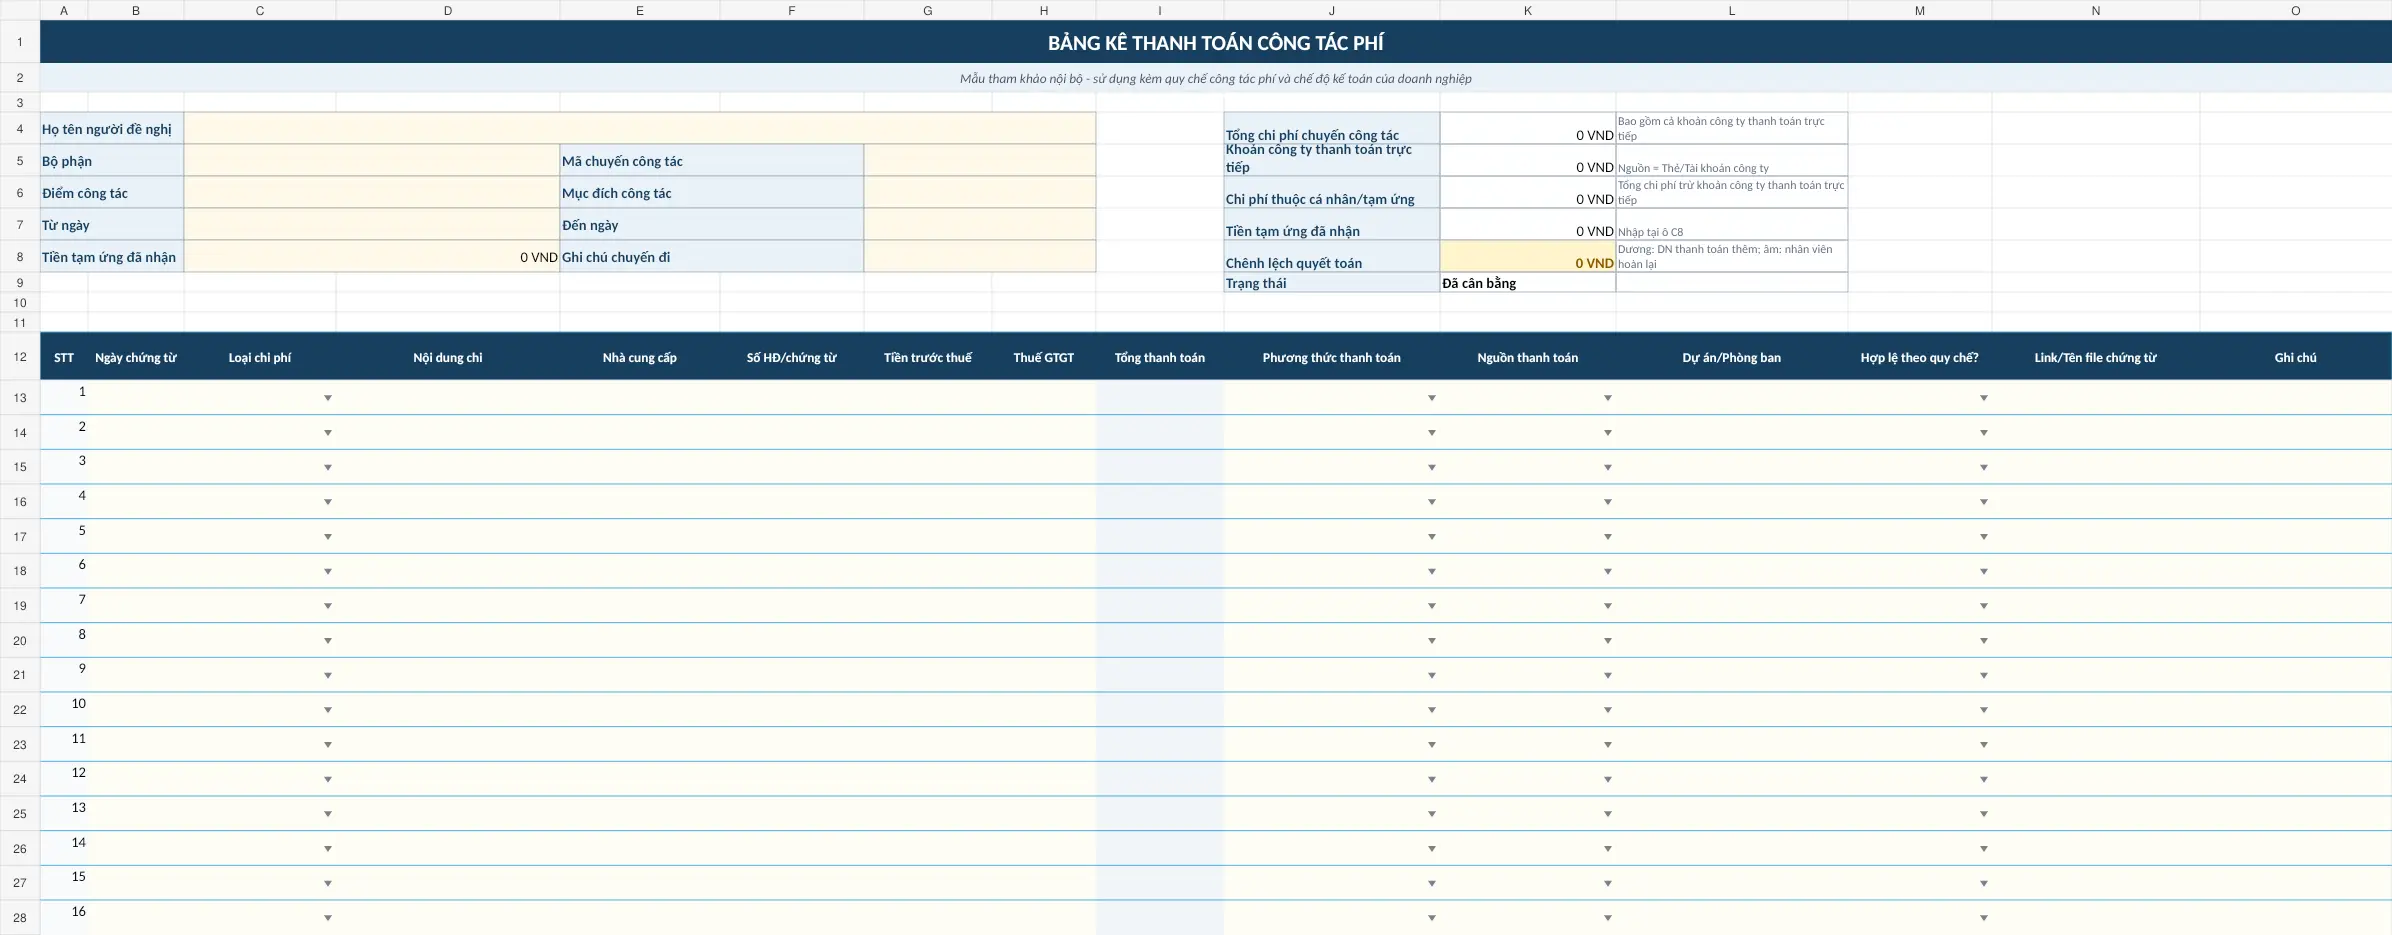The width and height of the screenshot is (2392, 935).
Task: Open Nguồn thanh toán dropdown for STT 6
Action: (x=1607, y=572)
